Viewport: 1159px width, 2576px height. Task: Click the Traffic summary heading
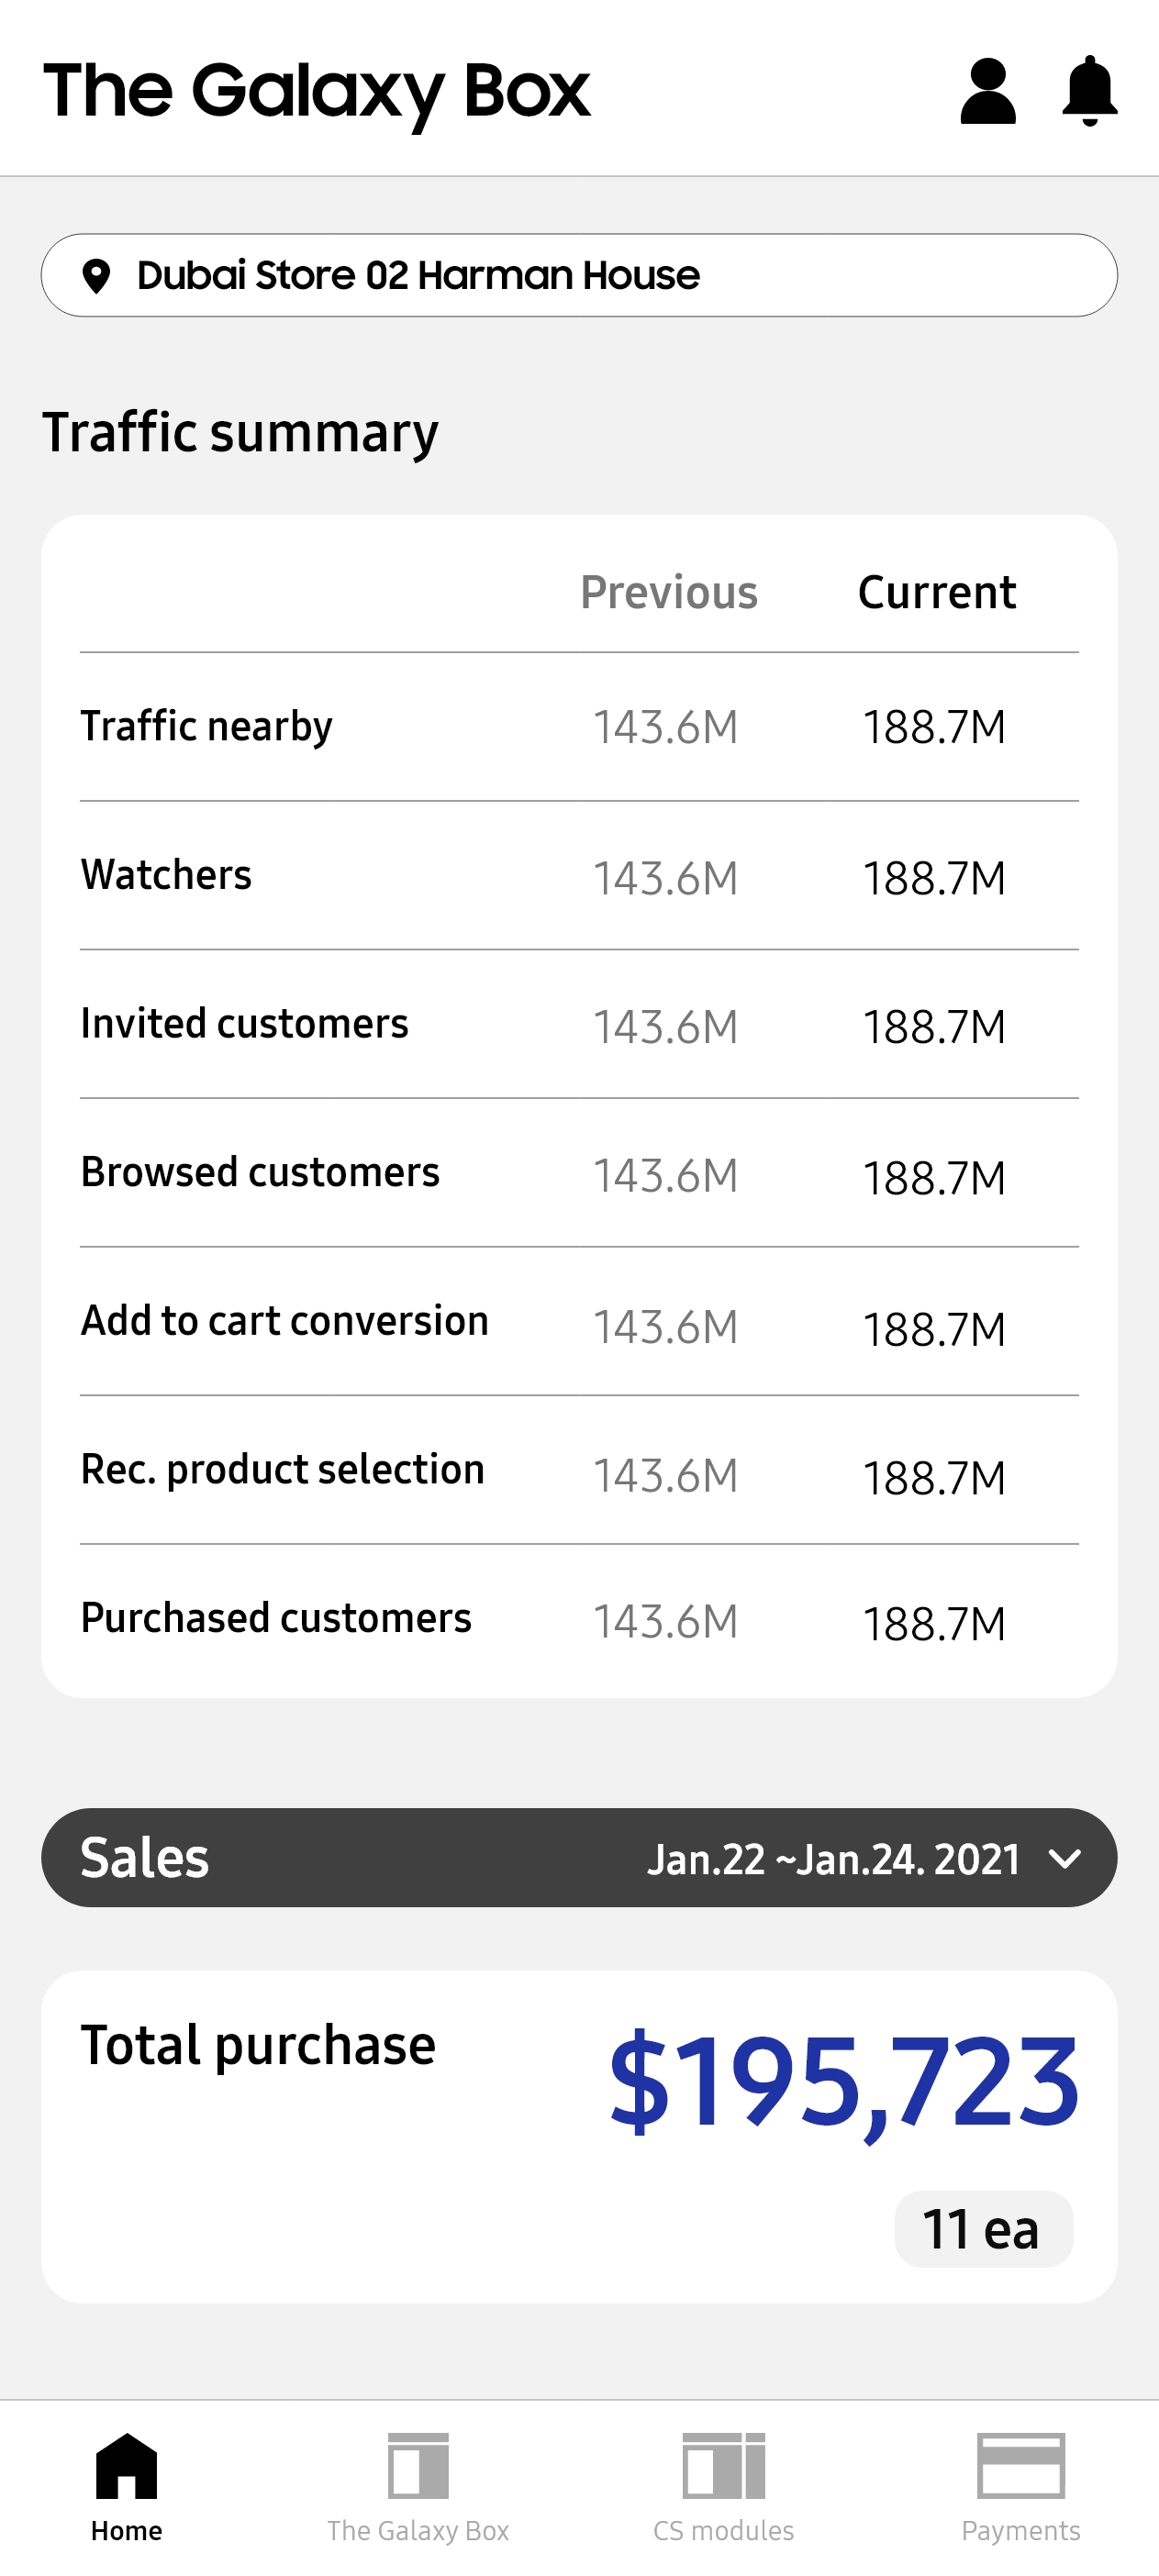pyautogui.click(x=240, y=433)
